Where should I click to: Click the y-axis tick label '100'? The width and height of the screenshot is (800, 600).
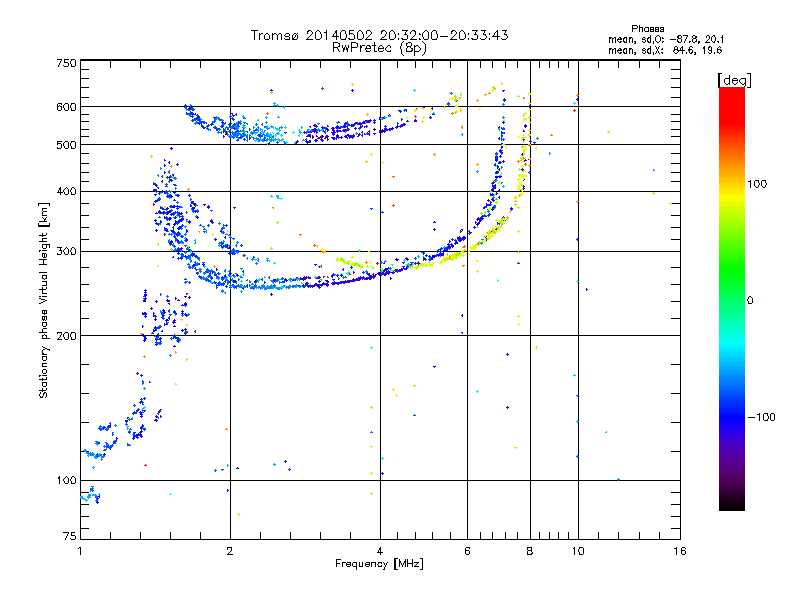pos(66,480)
